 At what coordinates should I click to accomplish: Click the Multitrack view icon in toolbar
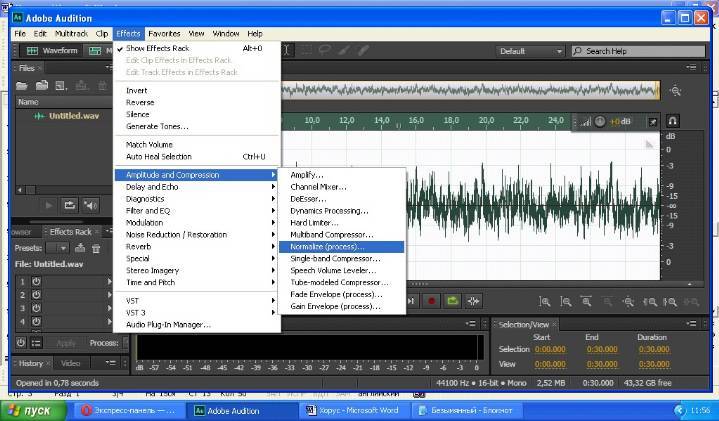[x=95, y=50]
